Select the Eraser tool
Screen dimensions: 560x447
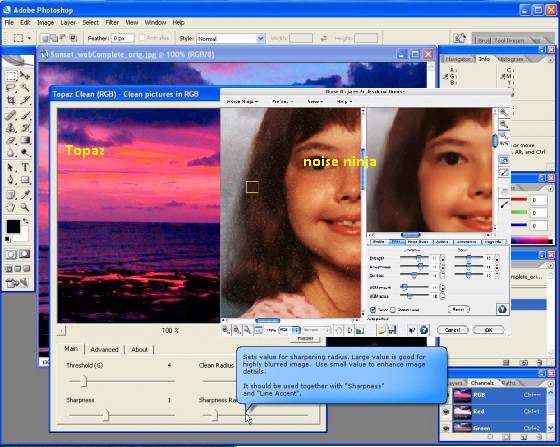(11, 140)
